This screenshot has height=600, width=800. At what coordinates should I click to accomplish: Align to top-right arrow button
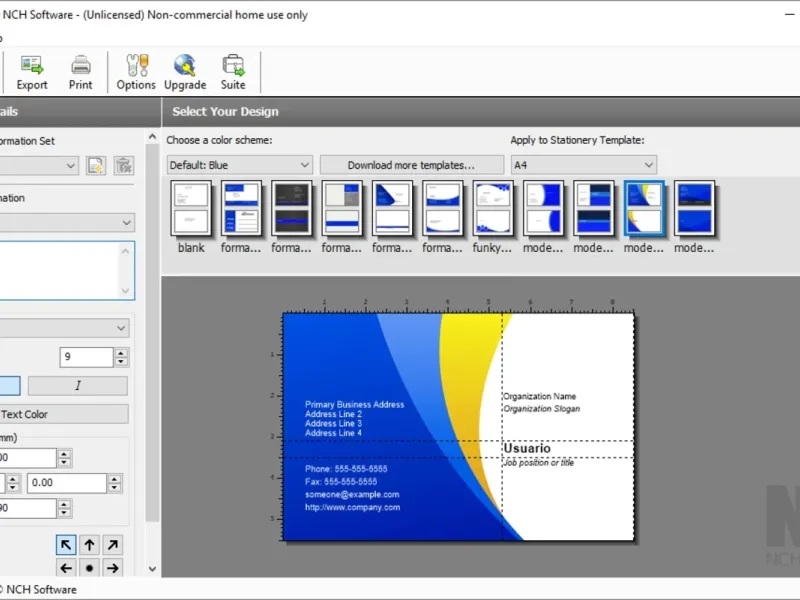(113, 545)
